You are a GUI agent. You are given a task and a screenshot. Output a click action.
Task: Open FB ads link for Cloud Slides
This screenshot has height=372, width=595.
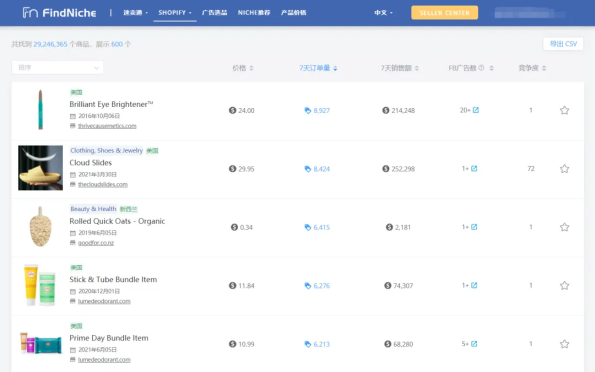[474, 169]
